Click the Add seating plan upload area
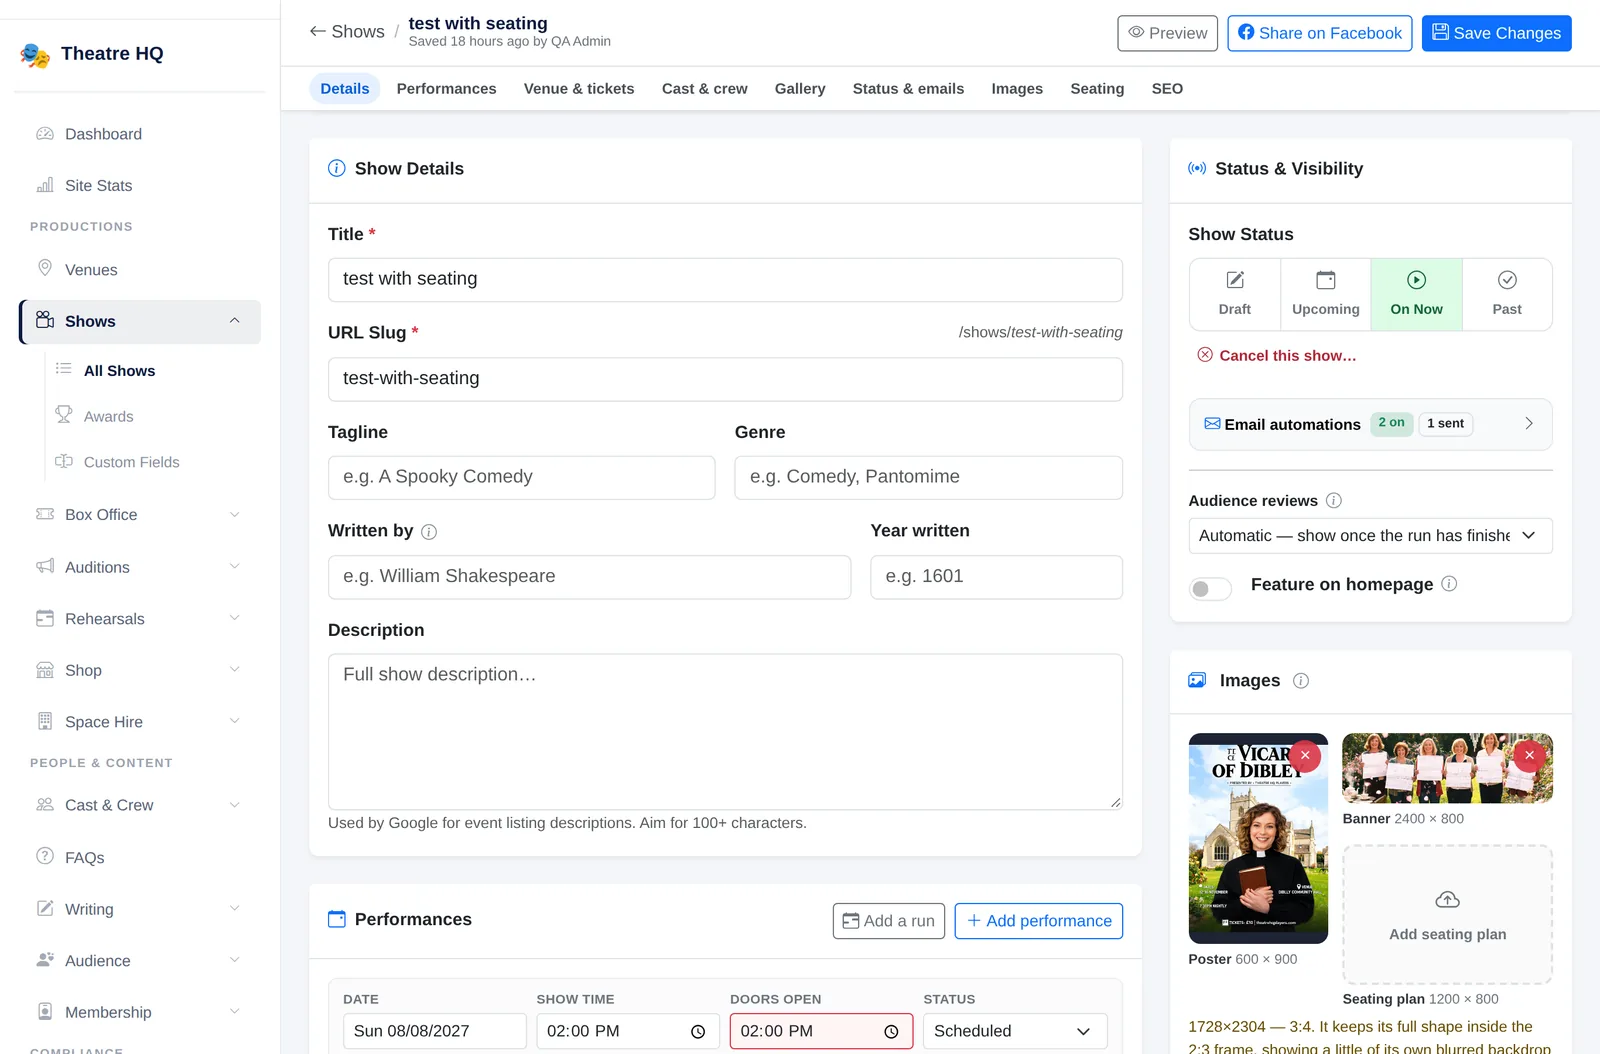Screen dimensions: 1600x1054 click(1448, 915)
